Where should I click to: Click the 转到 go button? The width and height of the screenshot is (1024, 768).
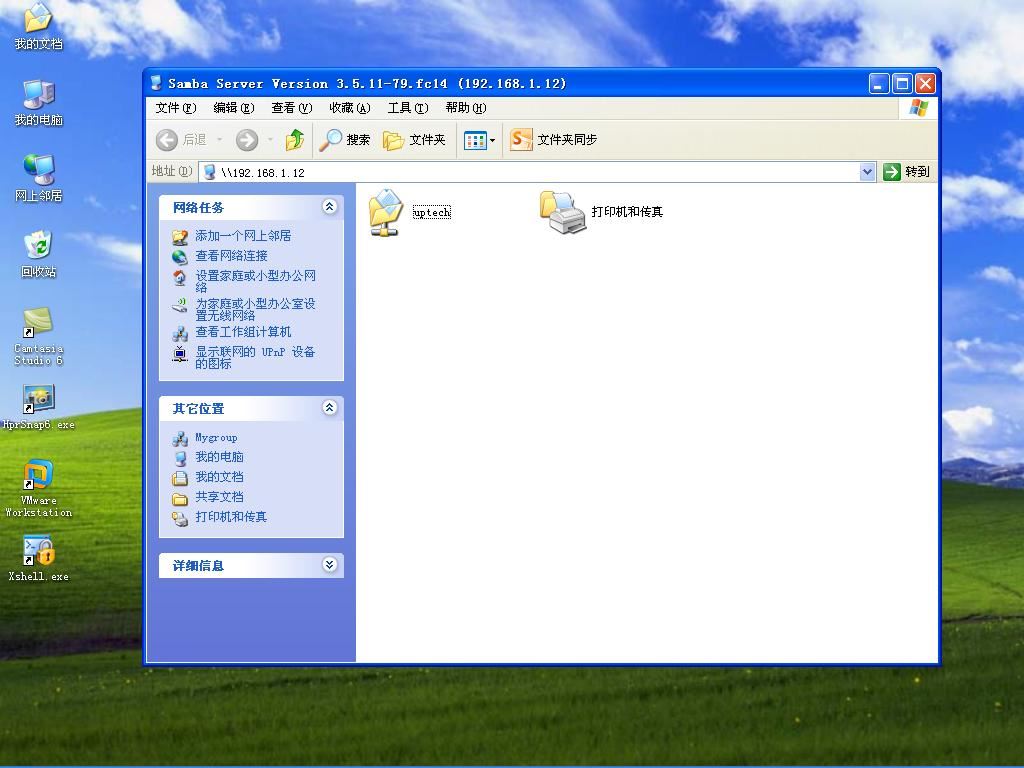pyautogui.click(x=906, y=172)
